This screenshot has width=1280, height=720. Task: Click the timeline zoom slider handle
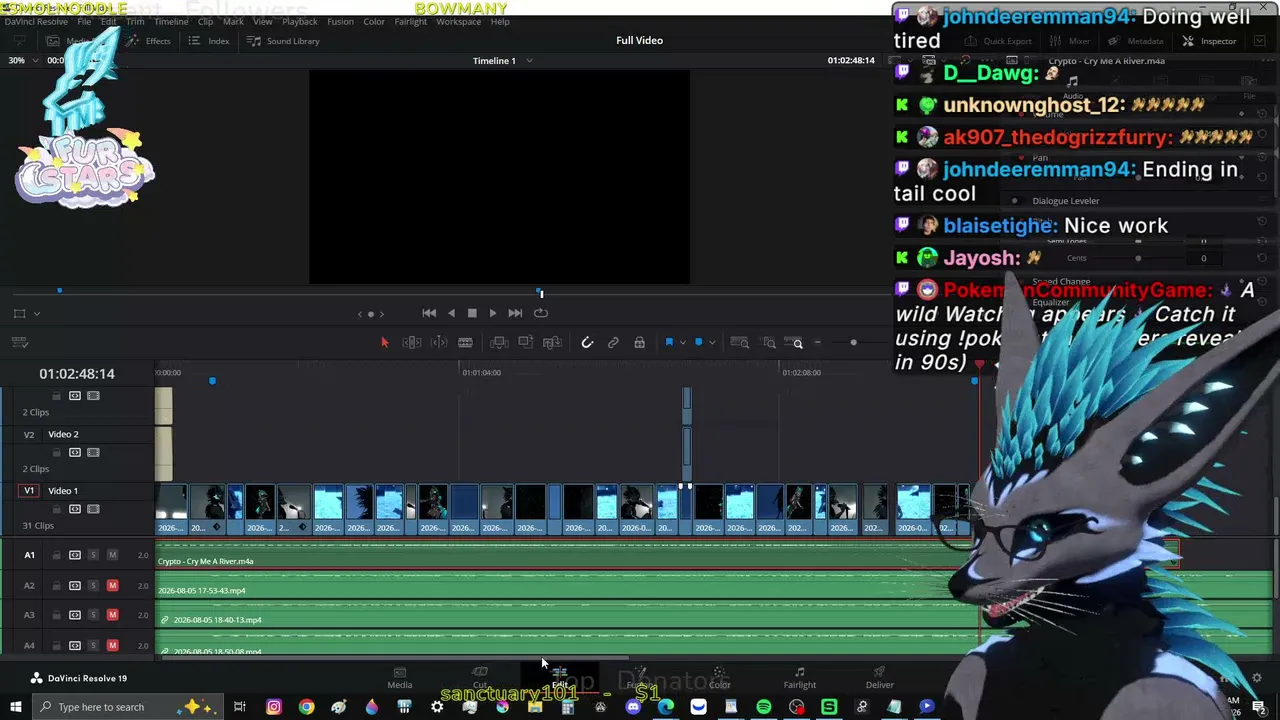[853, 343]
